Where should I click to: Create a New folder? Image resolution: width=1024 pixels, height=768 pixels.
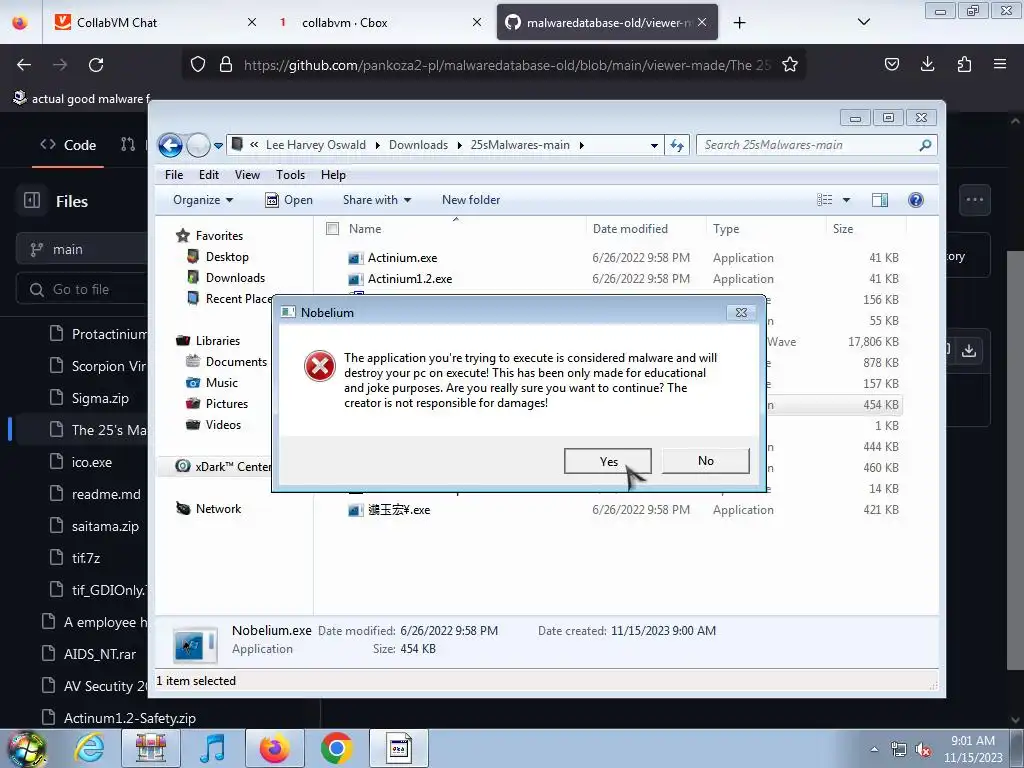click(471, 200)
